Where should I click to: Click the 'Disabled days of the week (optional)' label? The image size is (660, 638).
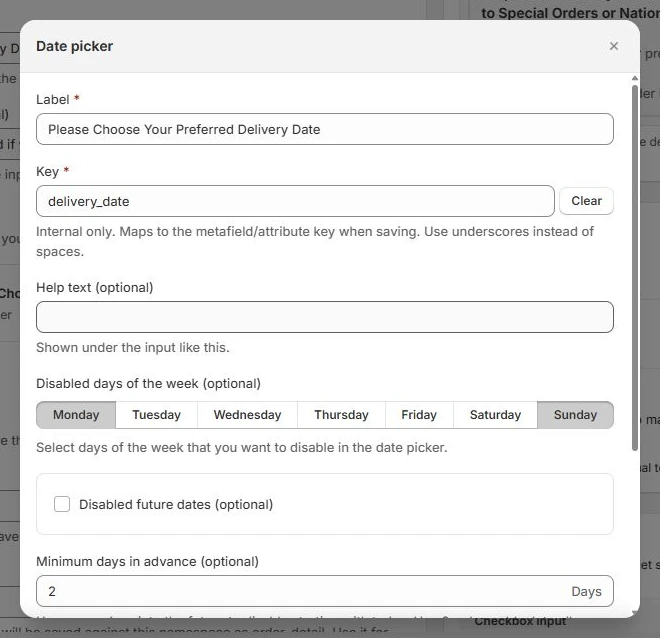tap(149, 383)
